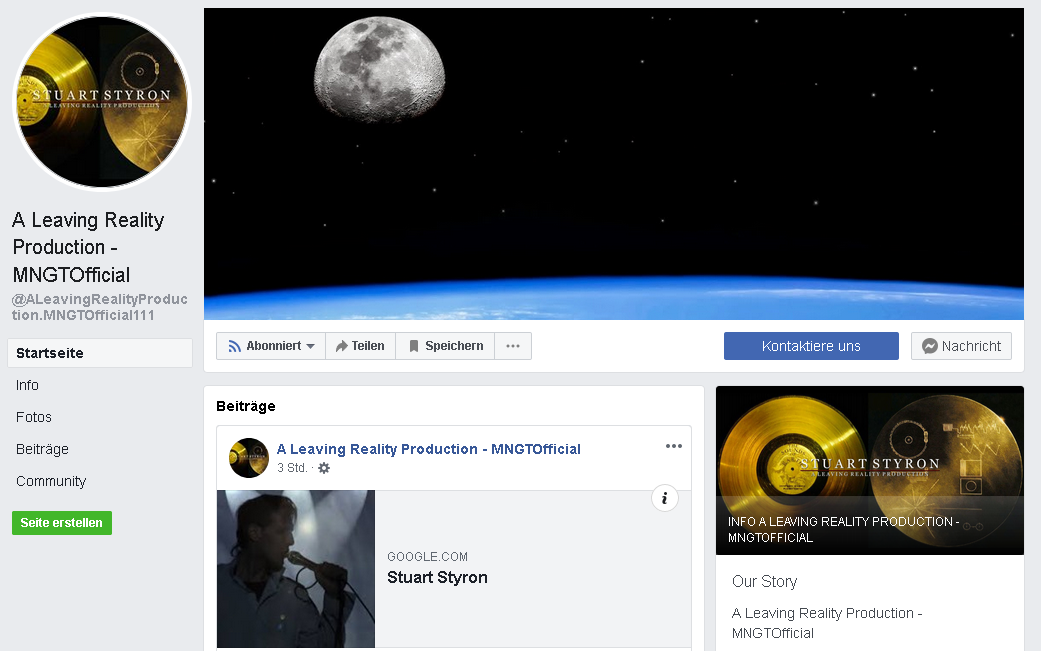Open Fotos in the sidebar

click(x=34, y=417)
